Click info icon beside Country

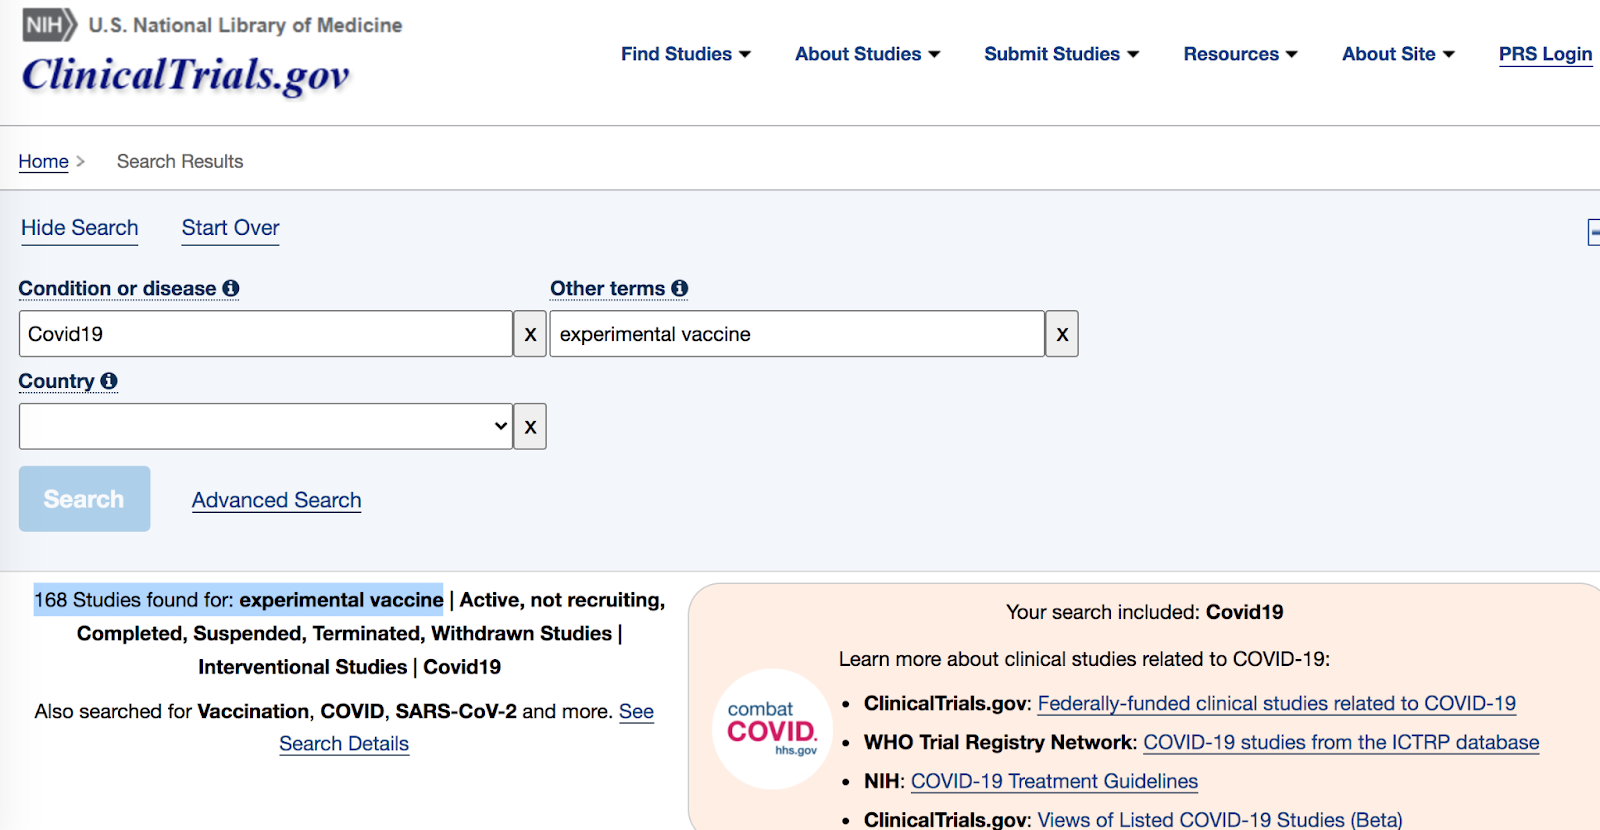coord(109,381)
